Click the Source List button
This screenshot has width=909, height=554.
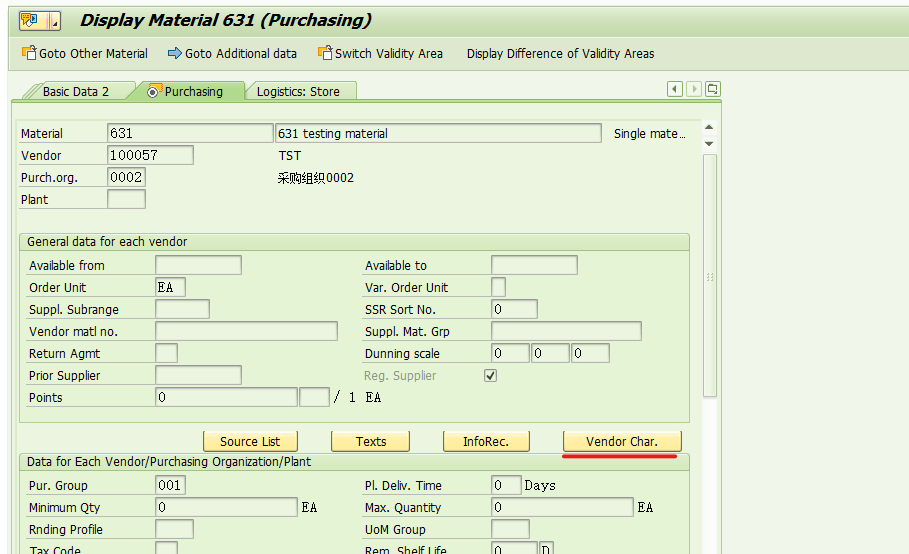250,442
